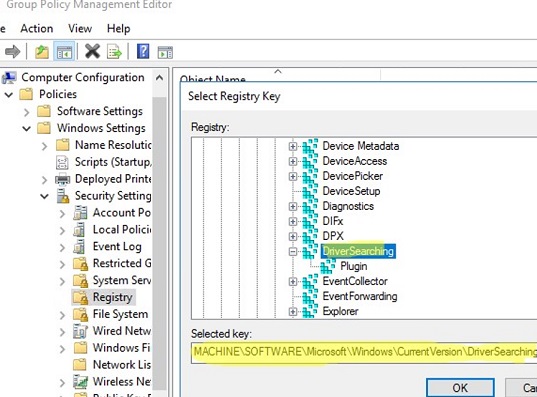Image resolution: width=537 pixels, height=397 pixels.
Task: Click the Forward arrow toolbar icon
Action: [13, 52]
